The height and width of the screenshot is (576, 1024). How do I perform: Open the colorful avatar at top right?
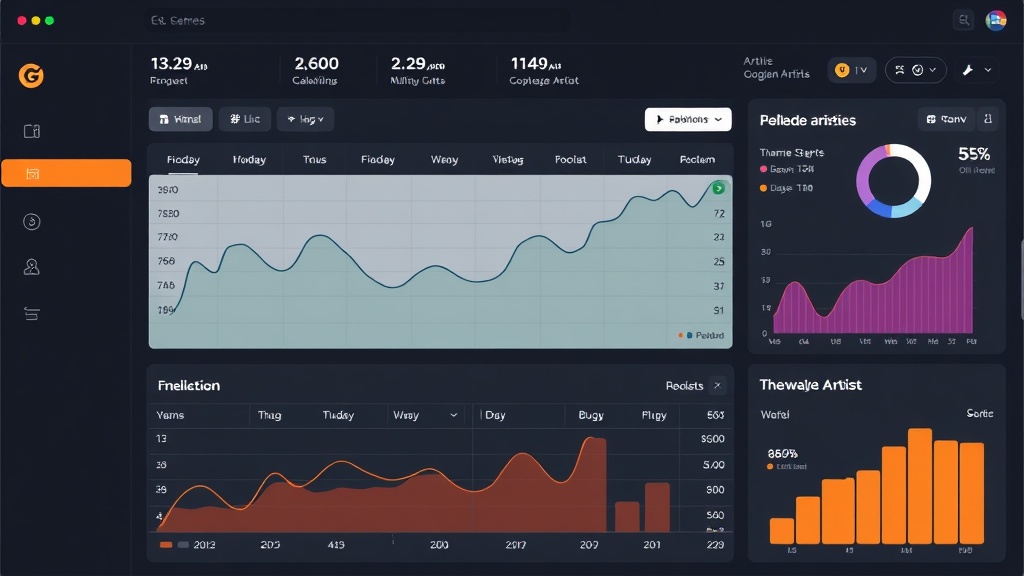click(x=995, y=20)
